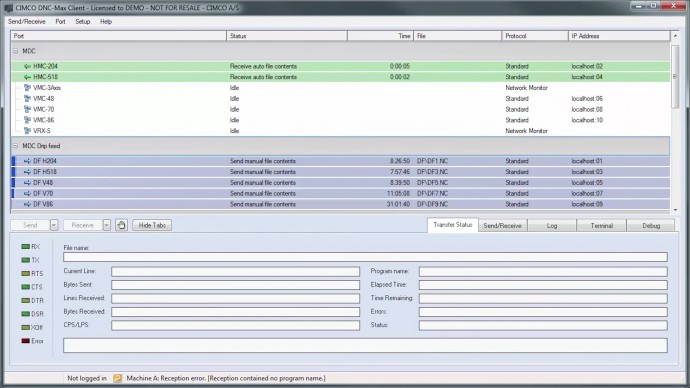The height and width of the screenshot is (388, 690).
Task: Open the Receive button dropdown arrow
Action: [x=106, y=225]
